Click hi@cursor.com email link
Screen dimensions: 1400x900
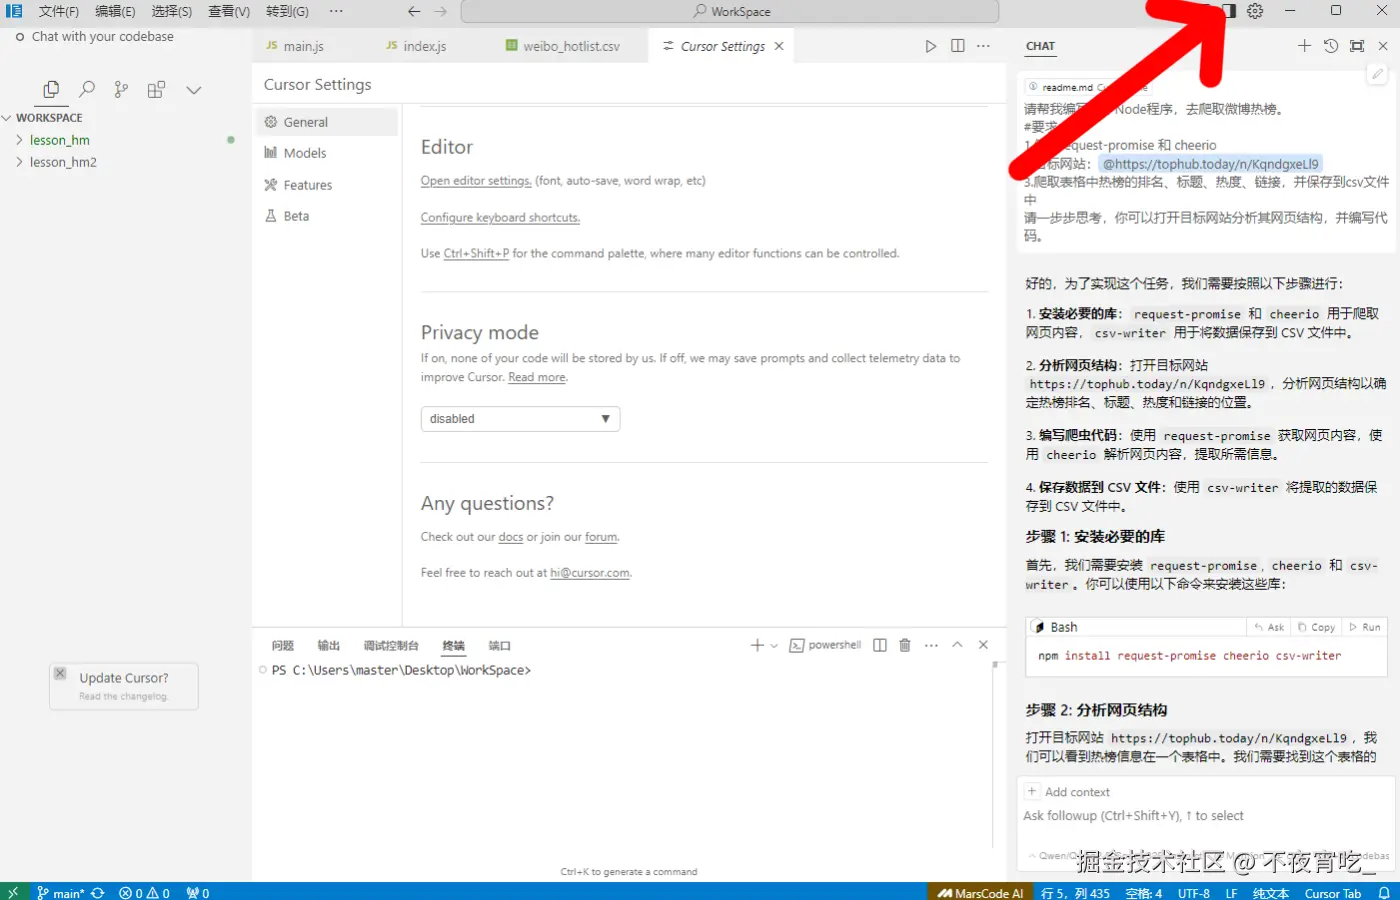(x=590, y=573)
